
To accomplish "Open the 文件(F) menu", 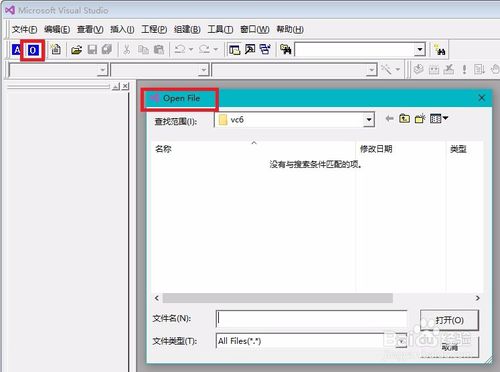I will tap(24, 30).
